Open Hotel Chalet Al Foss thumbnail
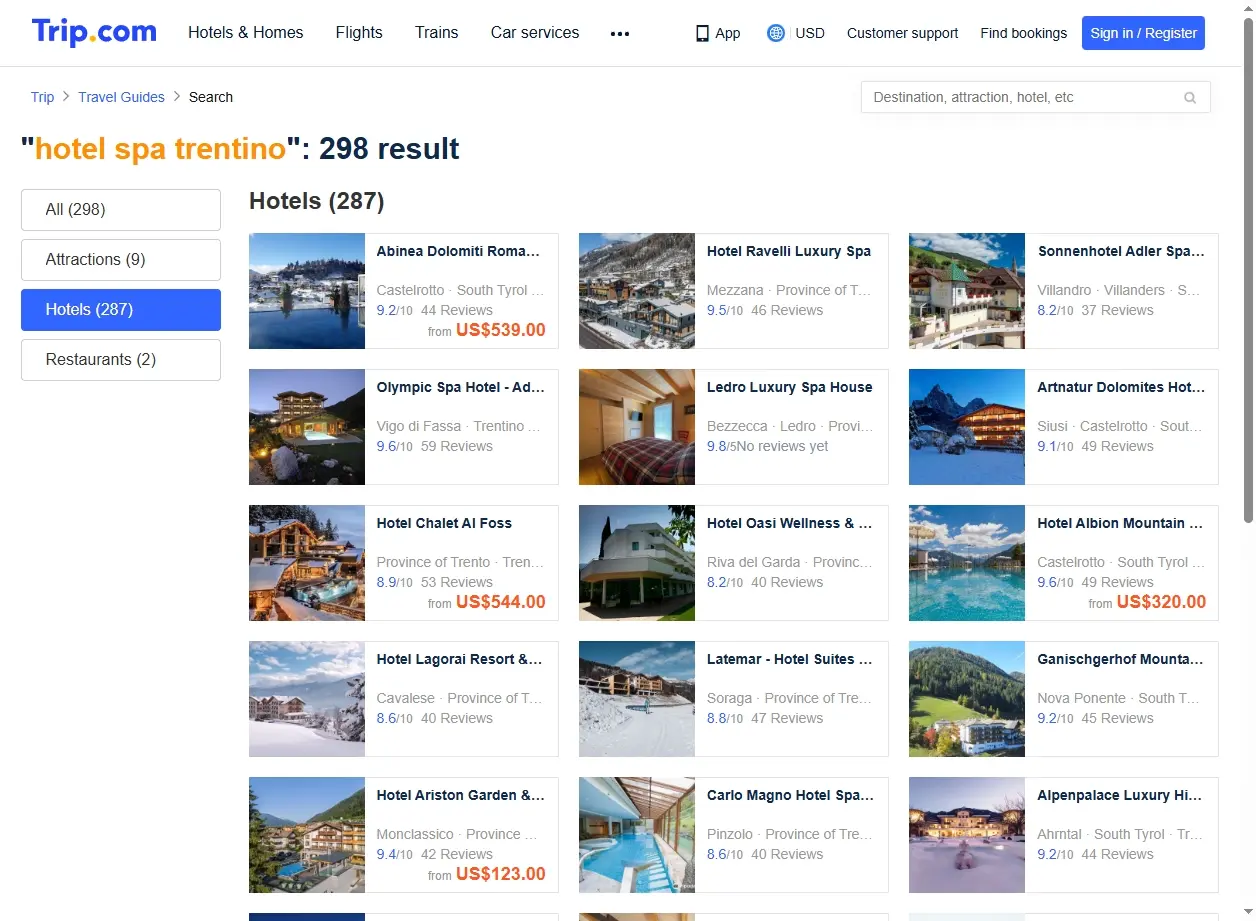Screen dimensions: 1256x921 [x=307, y=563]
